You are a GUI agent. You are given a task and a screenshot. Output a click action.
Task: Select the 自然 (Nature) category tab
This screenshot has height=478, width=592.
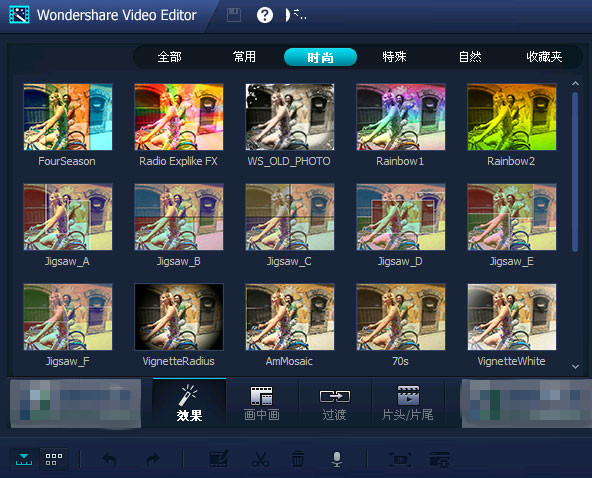[470, 57]
